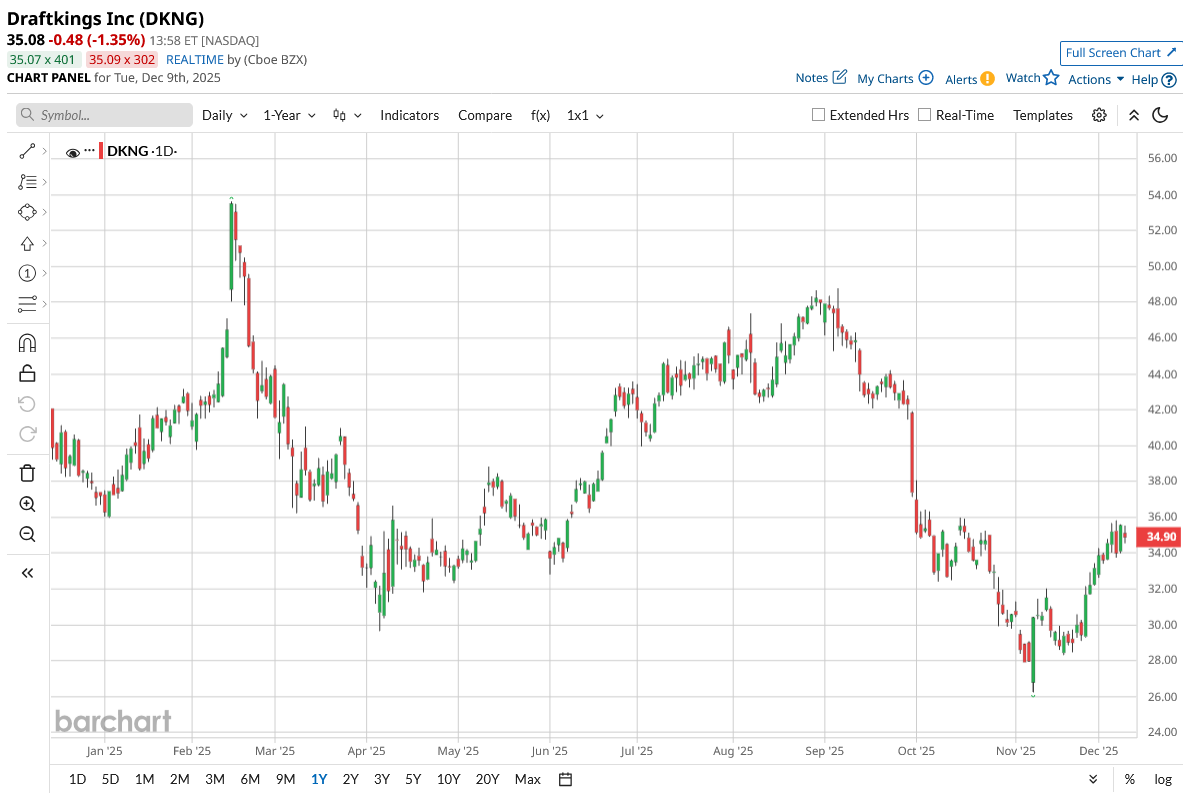The width and height of the screenshot is (1183, 793).
Task: Open Full Screen Chart
Action: click(x=1120, y=53)
